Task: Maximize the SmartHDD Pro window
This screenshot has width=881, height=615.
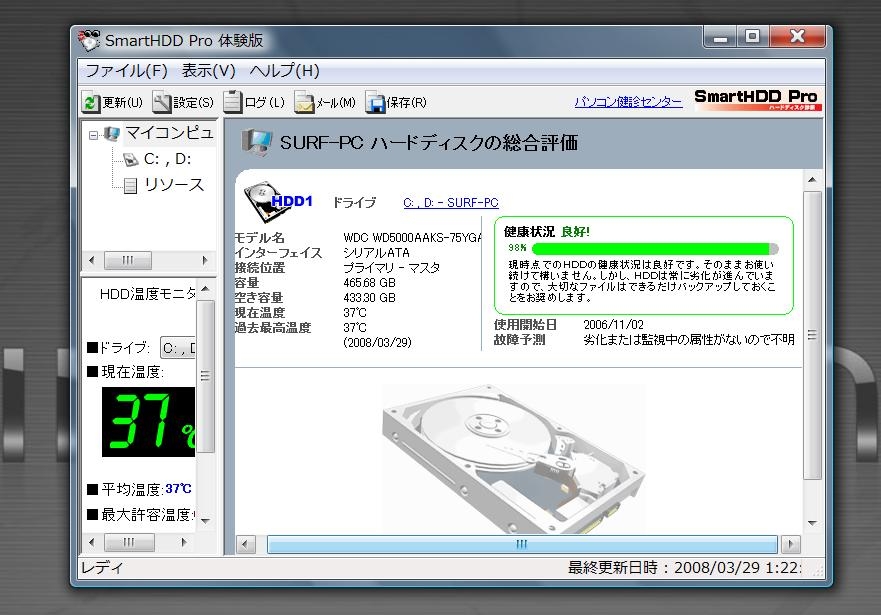Action: [x=753, y=37]
